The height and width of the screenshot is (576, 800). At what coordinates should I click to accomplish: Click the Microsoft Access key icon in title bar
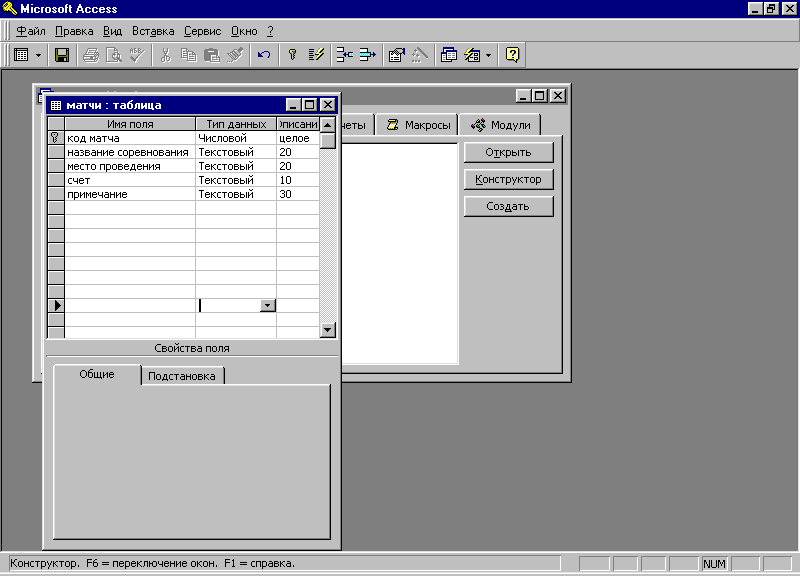click(10, 8)
